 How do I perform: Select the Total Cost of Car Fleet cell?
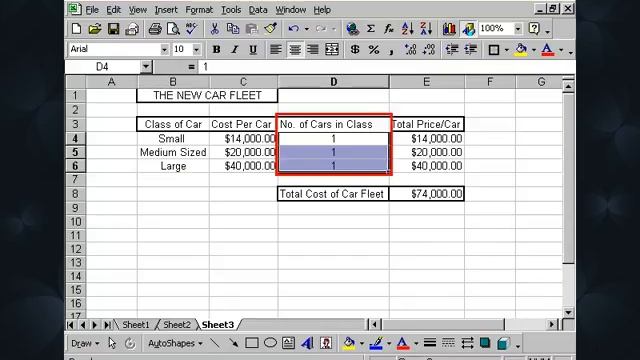point(333,194)
